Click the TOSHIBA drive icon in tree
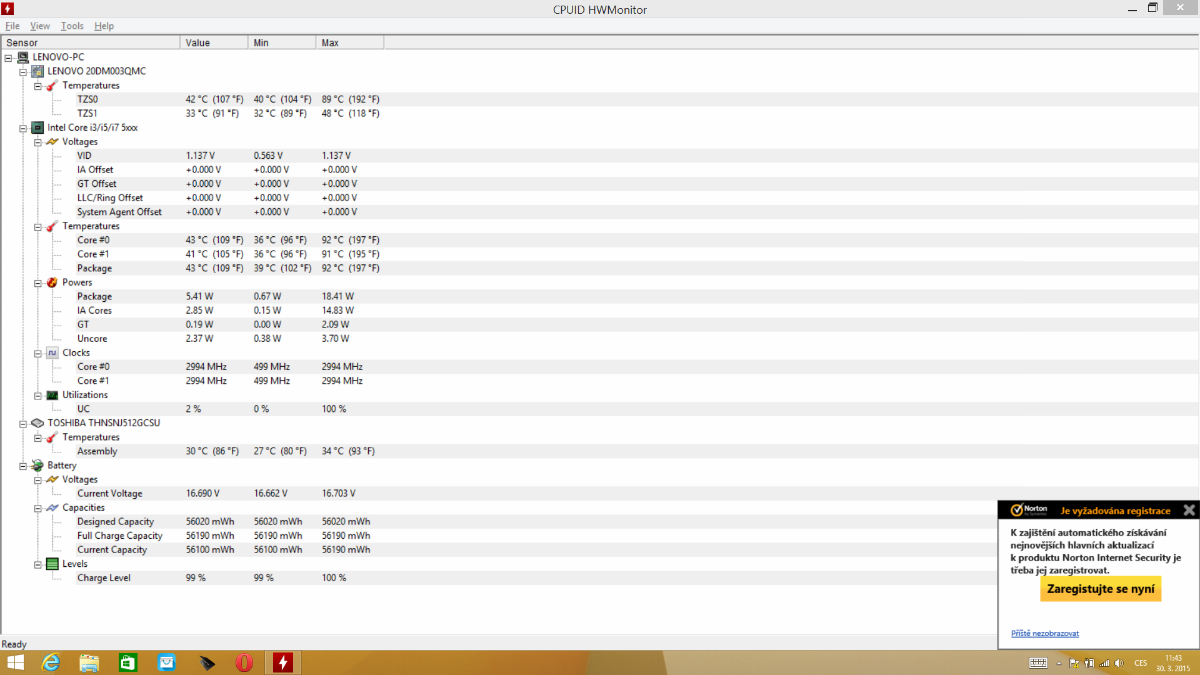The image size is (1200, 675). [x=38, y=423]
